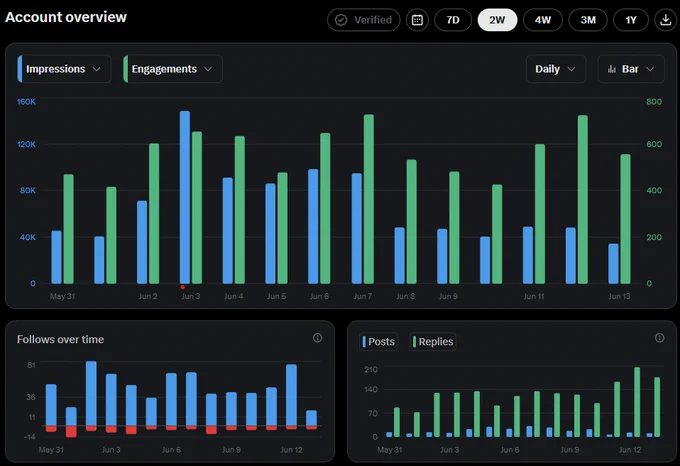The image size is (680, 466).
Task: Click 'Jun 12' label in Posts and Replies chart
Action: [x=630, y=450]
